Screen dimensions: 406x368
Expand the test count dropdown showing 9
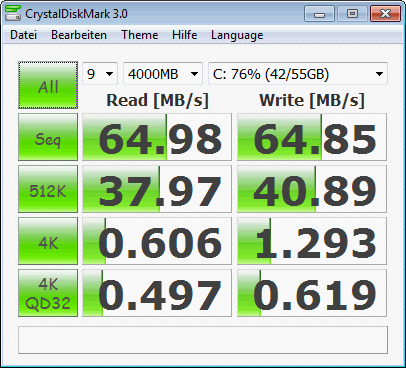click(100, 73)
